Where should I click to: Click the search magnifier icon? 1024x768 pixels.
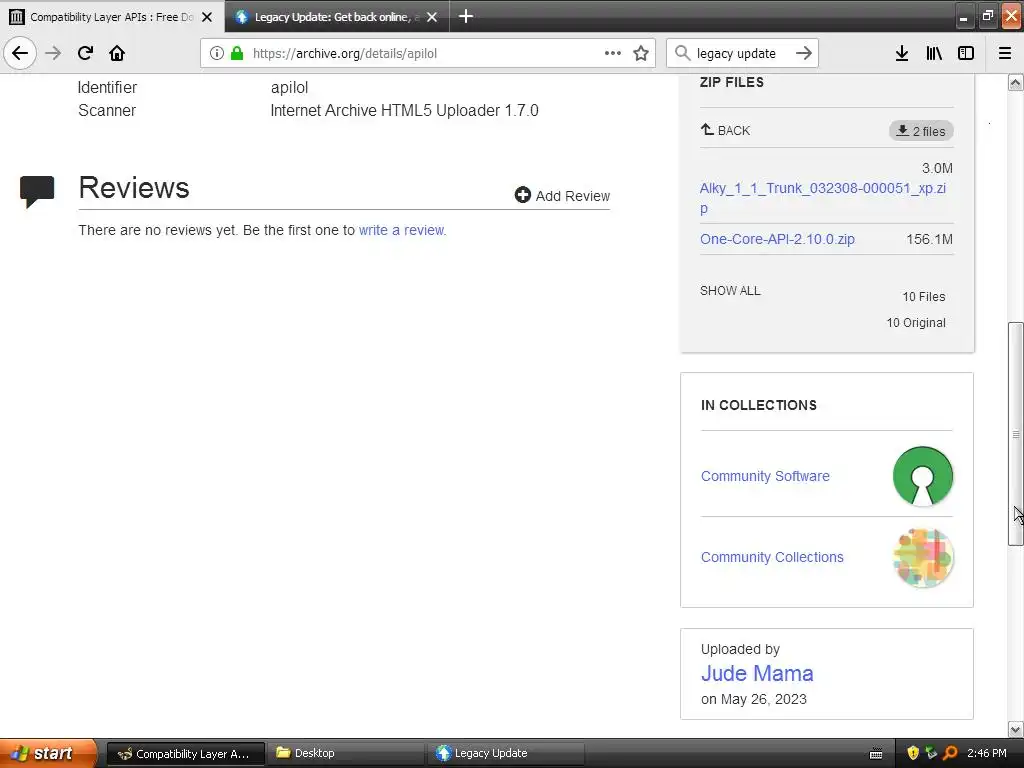click(x=682, y=53)
